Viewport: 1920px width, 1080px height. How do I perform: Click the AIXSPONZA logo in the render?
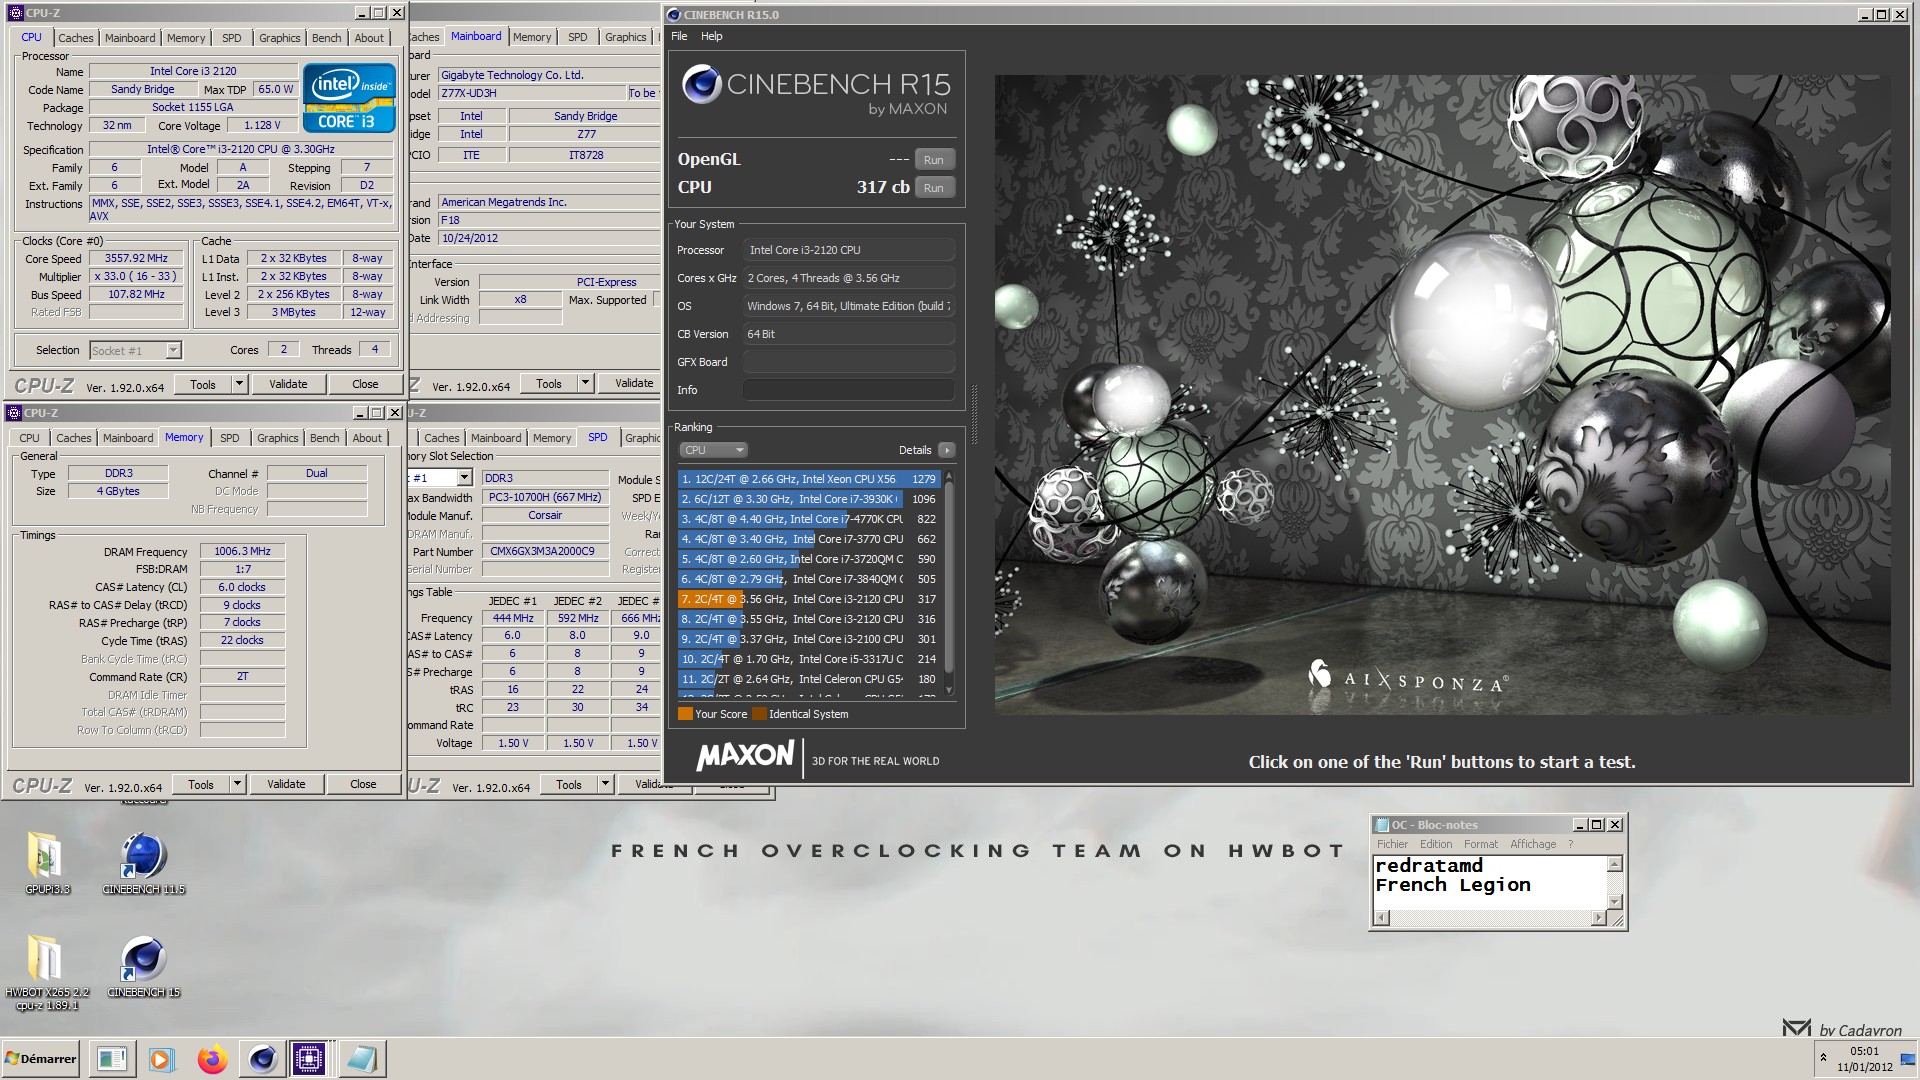pyautogui.click(x=1408, y=678)
